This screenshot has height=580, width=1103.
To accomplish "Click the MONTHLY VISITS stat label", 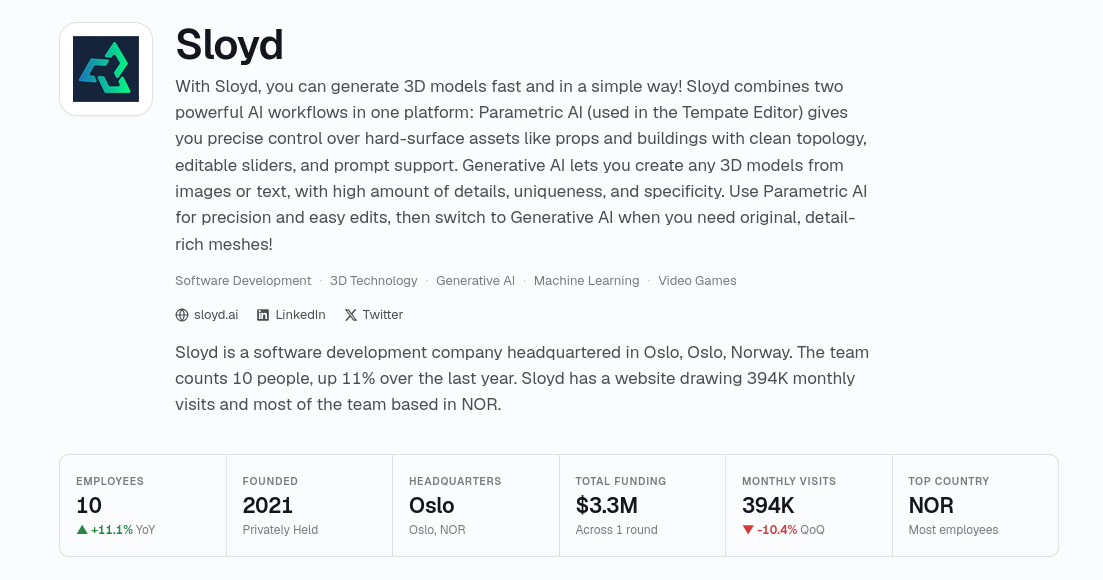I will (789, 481).
